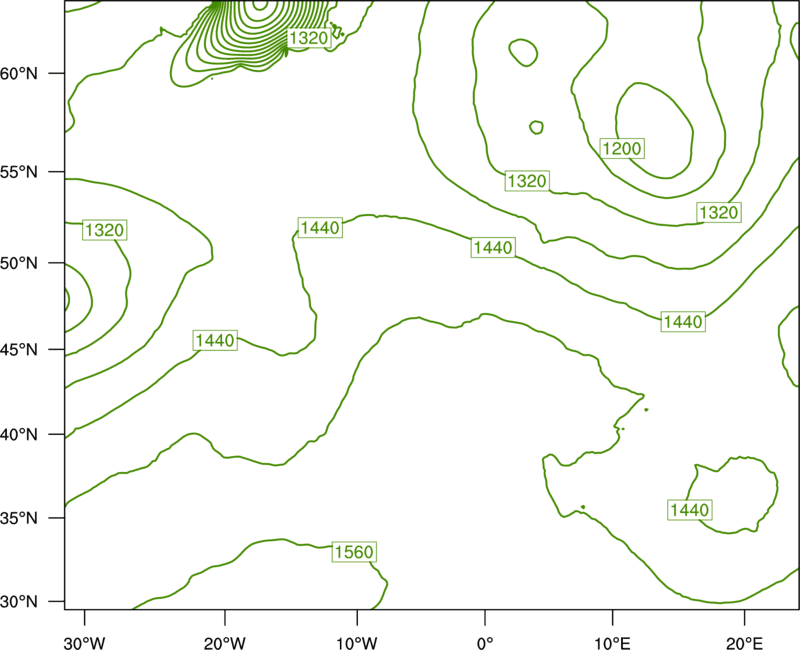Click the 1440 label near 0° longitude
800x650 pixels.
[x=493, y=247]
